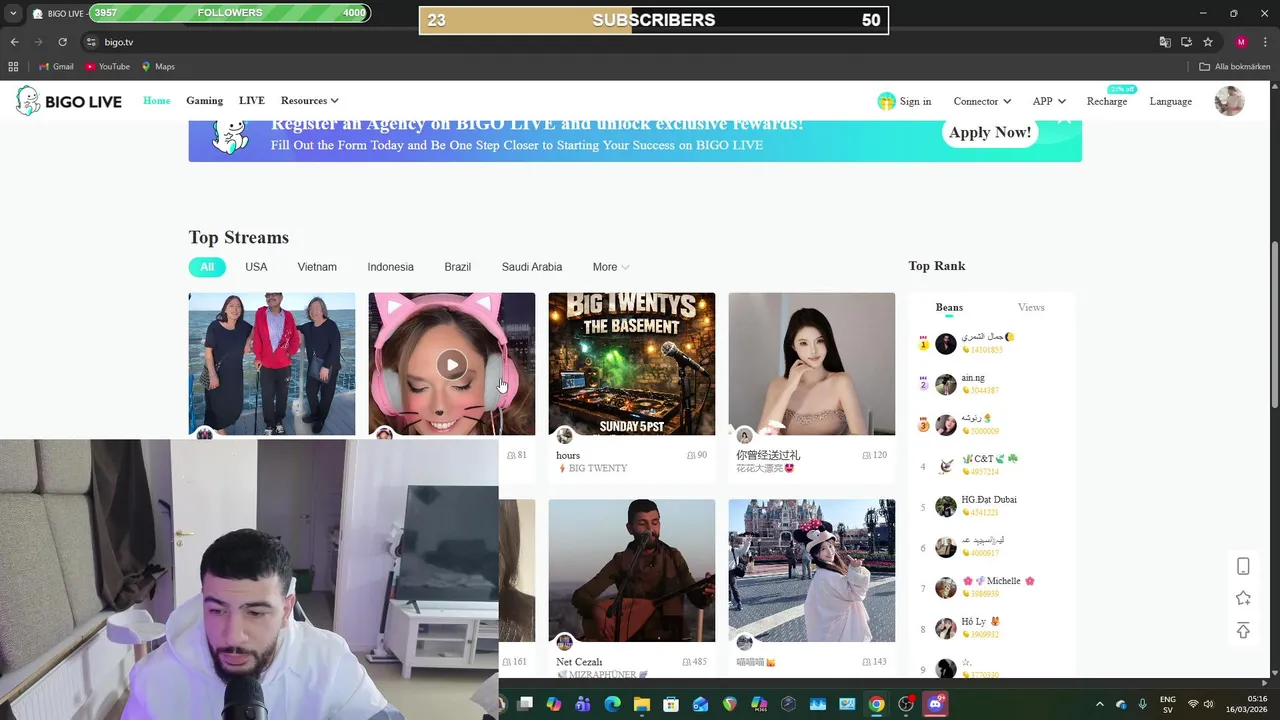Click the BIG TWENTY streamer avatar
Screen dimensions: 1280x720
(565, 436)
